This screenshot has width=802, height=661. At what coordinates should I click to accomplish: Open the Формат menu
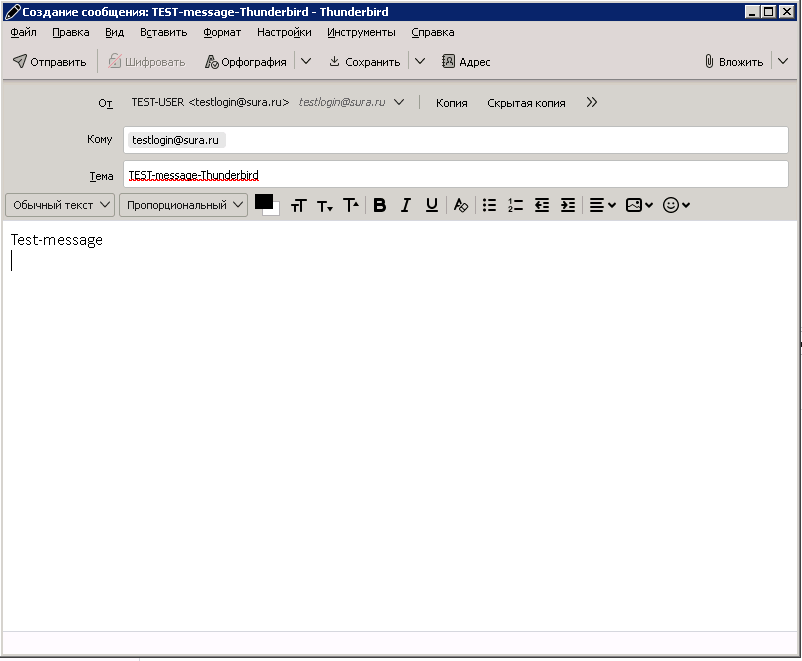[x=222, y=32]
